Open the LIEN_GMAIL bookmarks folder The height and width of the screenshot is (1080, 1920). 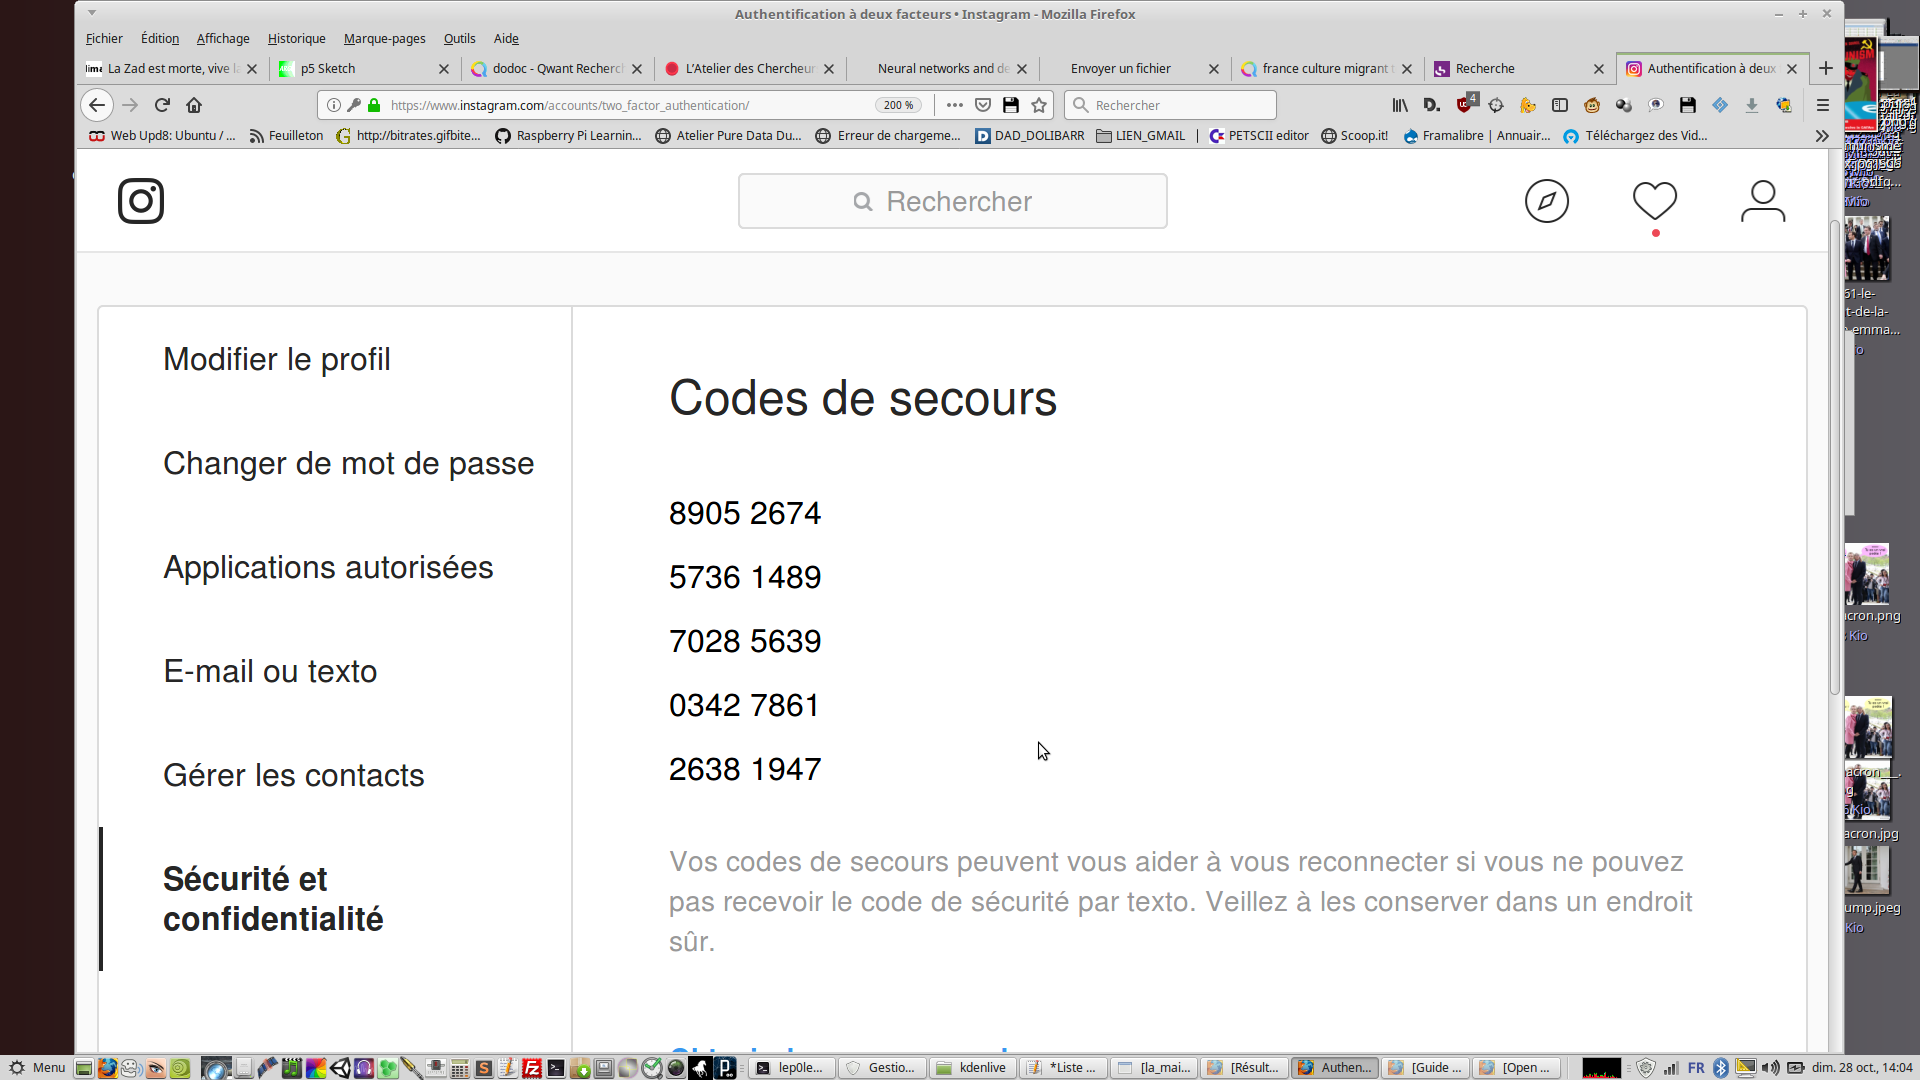tap(1140, 136)
